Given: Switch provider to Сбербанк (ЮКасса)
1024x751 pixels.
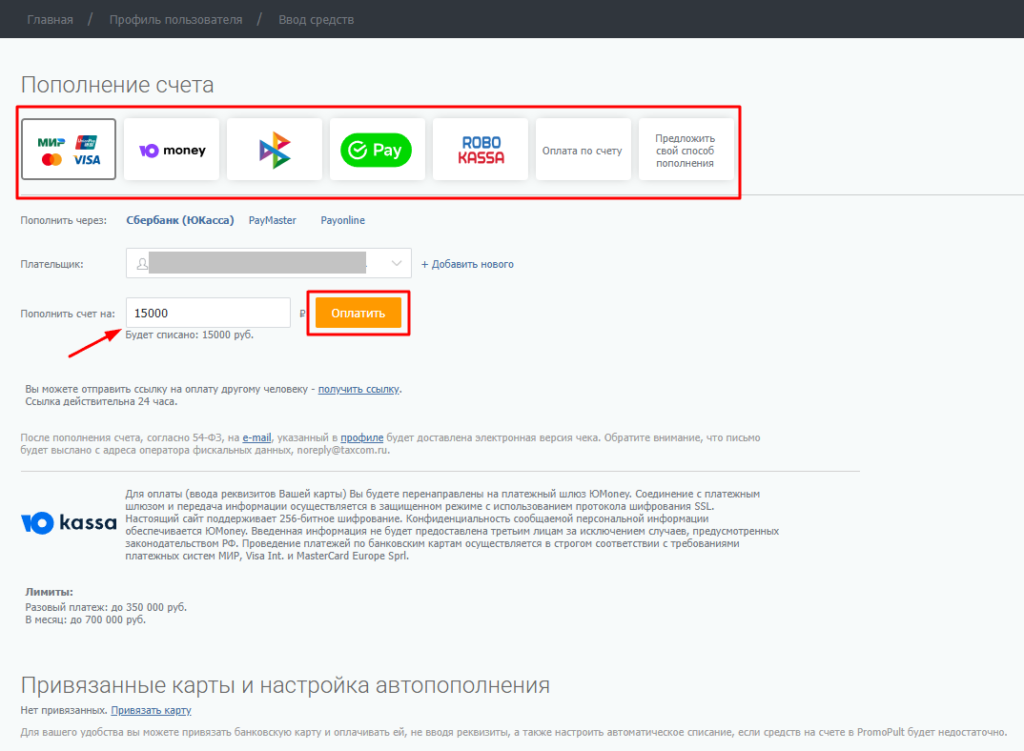Looking at the screenshot, I should 180,220.
